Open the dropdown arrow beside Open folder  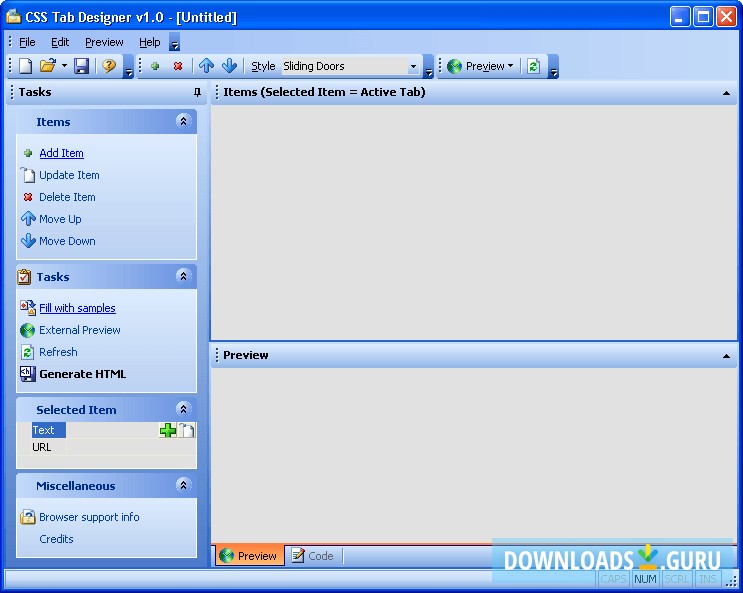64,66
